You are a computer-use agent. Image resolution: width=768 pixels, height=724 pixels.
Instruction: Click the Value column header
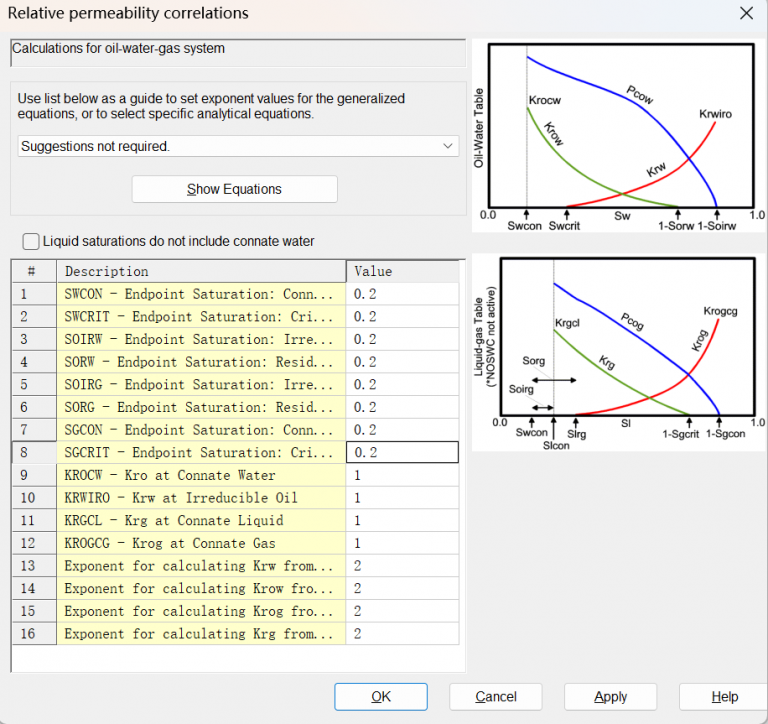402,271
